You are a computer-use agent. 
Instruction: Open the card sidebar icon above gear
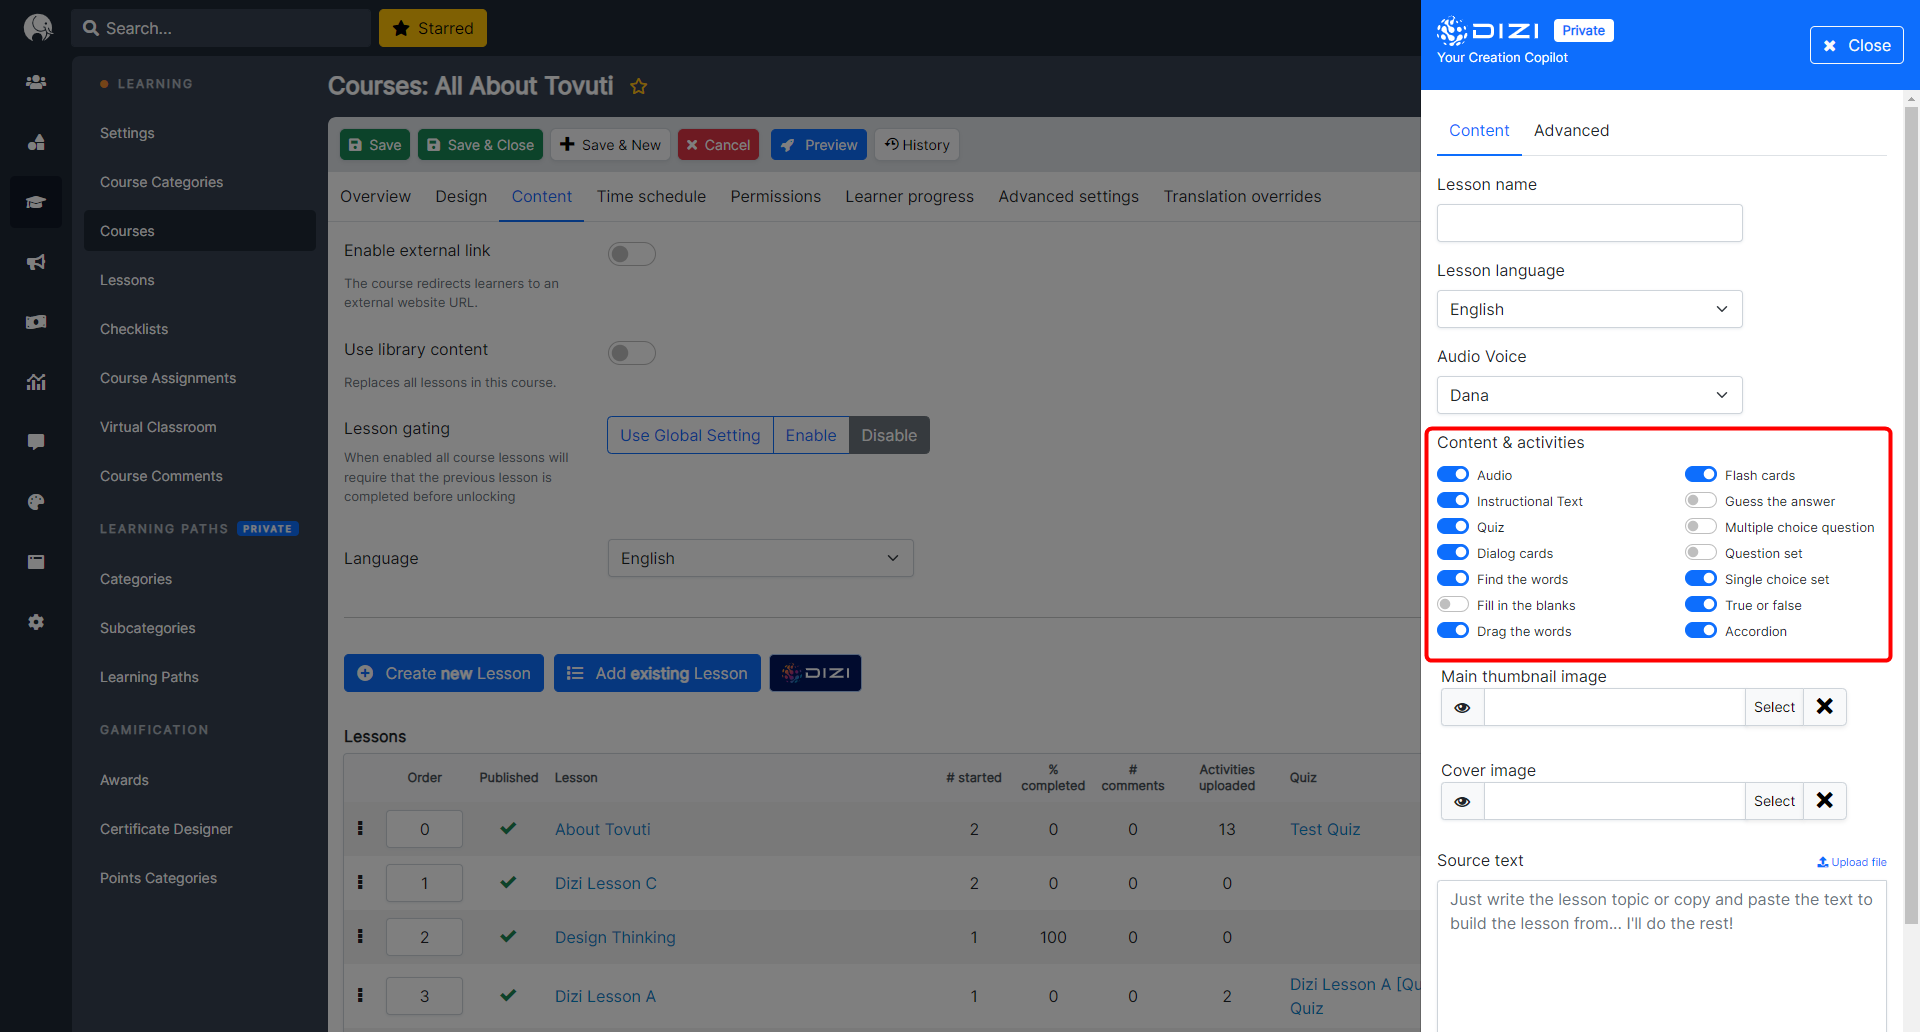point(36,562)
